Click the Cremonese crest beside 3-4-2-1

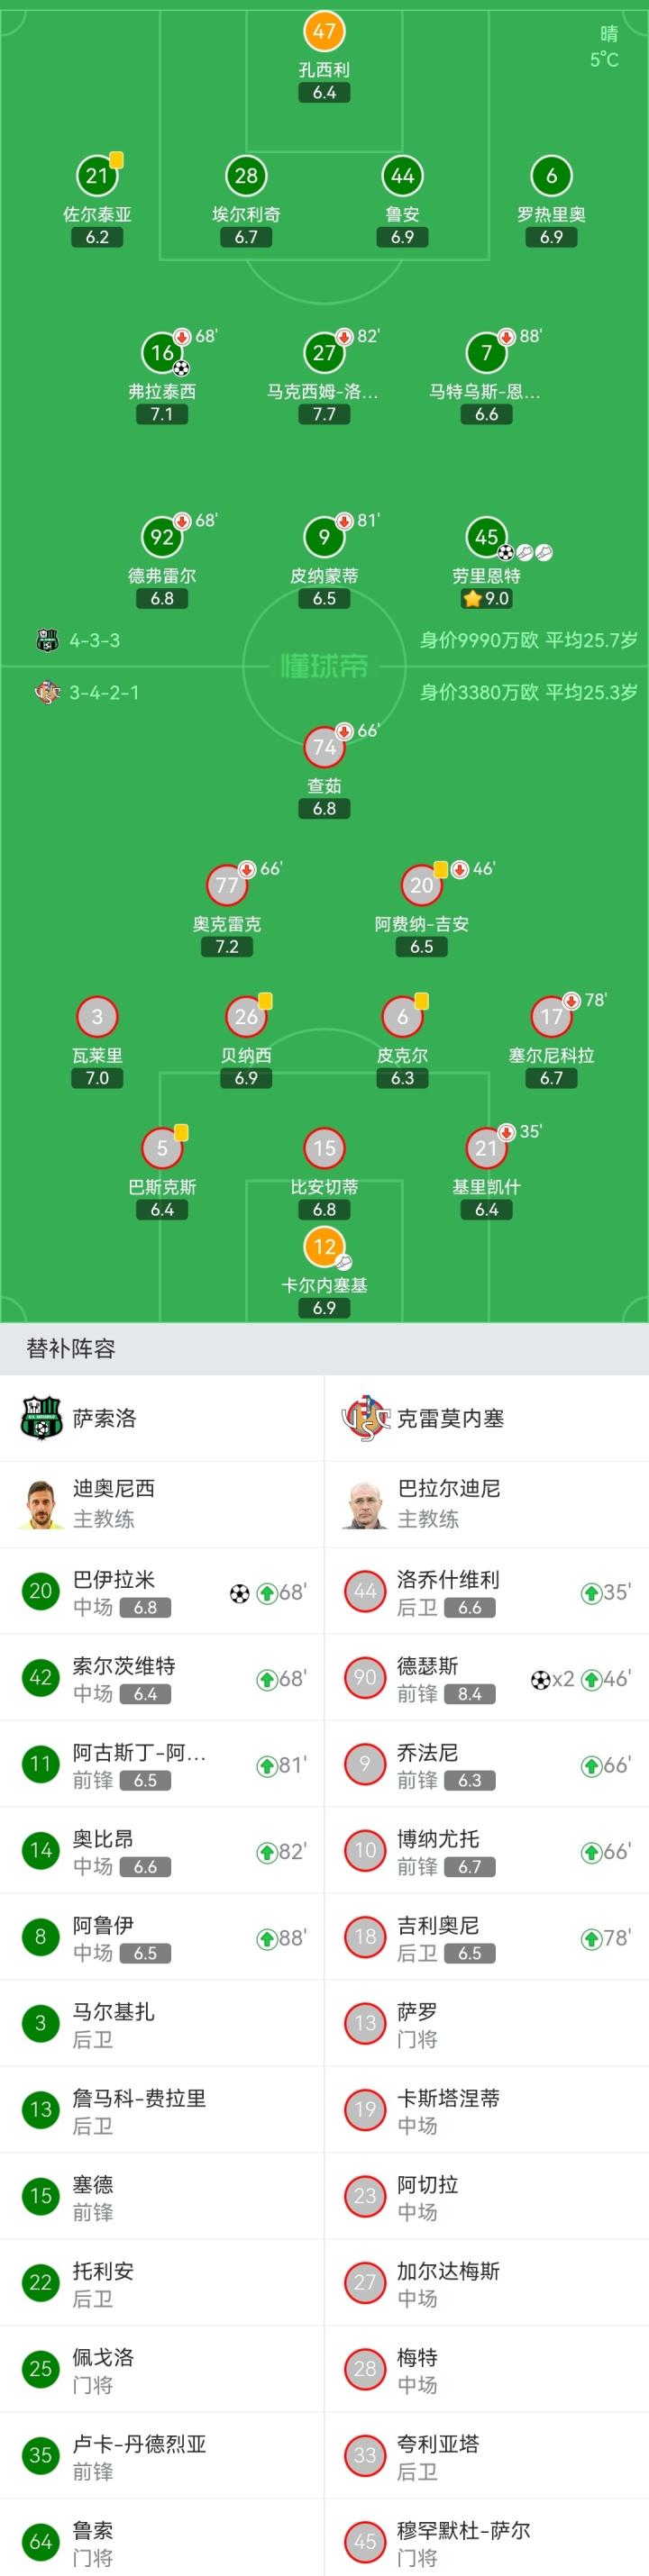coord(47,692)
